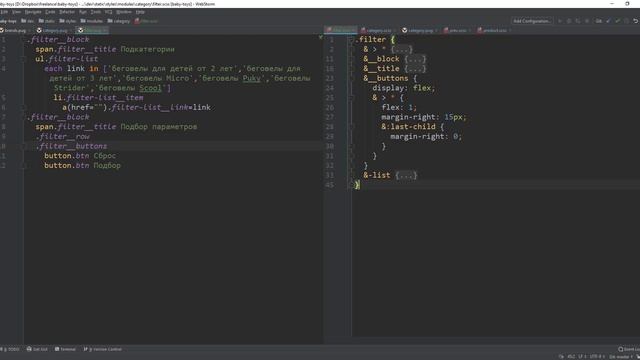Click the {...} placeholder after &__block
Viewport: 640px width, 360px height.
[x=415, y=59]
